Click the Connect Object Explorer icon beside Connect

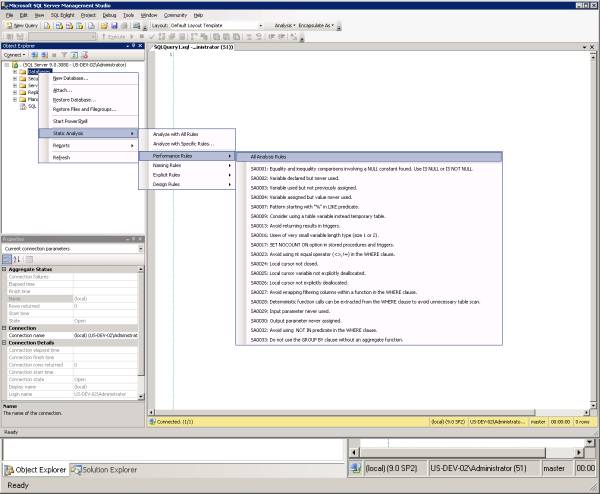point(34,55)
